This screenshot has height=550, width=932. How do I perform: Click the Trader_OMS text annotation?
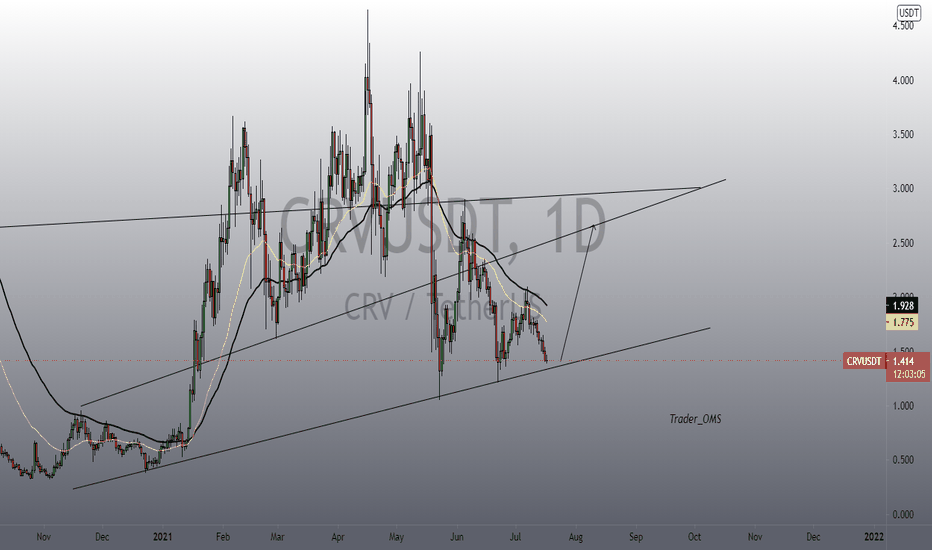tap(695, 419)
